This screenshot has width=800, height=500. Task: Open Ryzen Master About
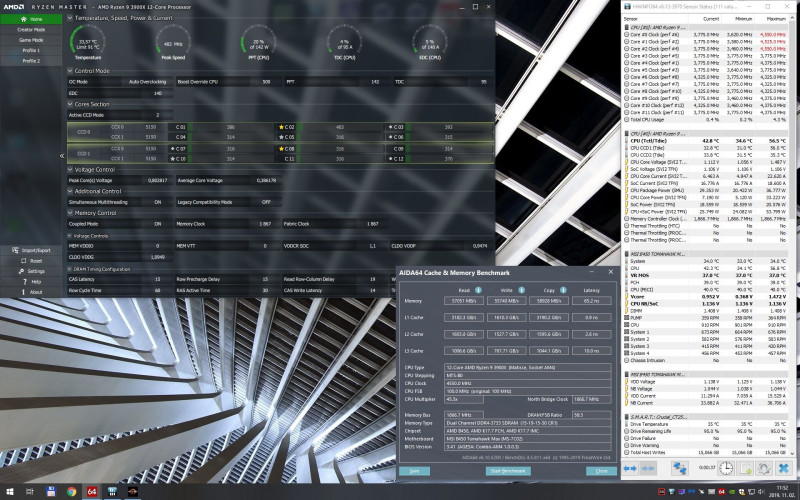31,292
